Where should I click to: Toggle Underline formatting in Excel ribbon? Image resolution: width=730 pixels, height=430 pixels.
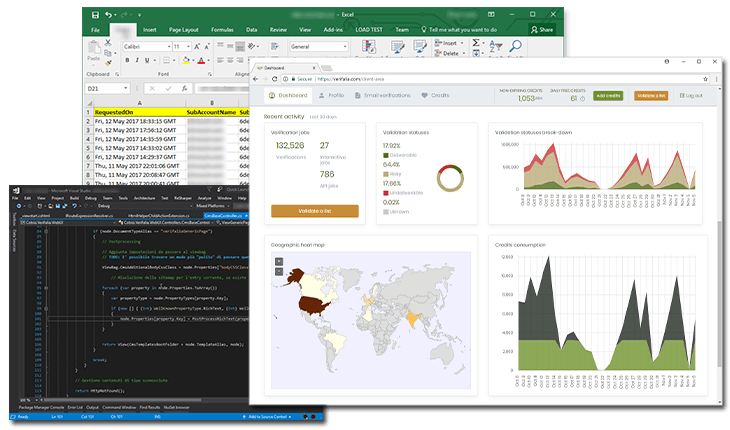pos(147,60)
